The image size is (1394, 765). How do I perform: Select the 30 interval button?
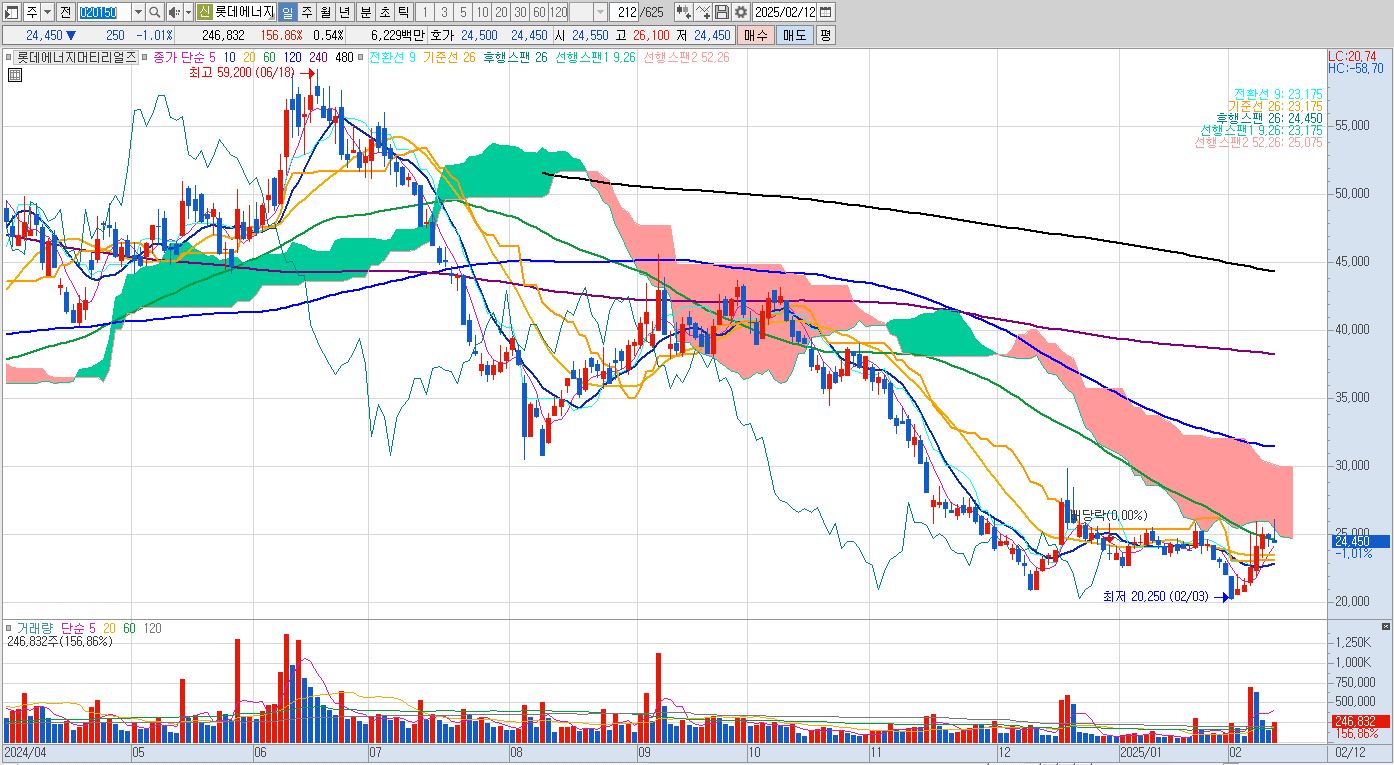click(x=520, y=12)
